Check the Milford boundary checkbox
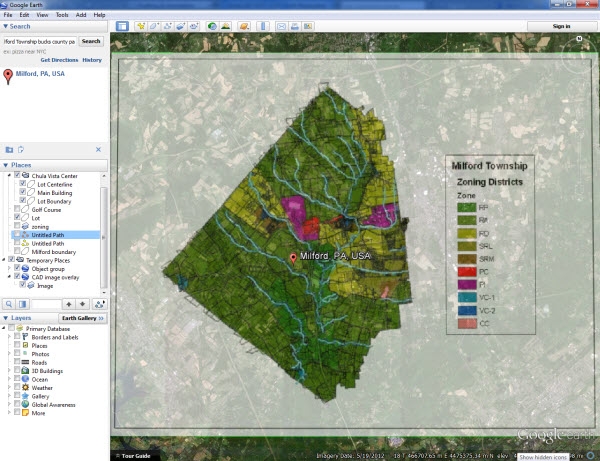The image size is (600, 461). click(x=17, y=251)
